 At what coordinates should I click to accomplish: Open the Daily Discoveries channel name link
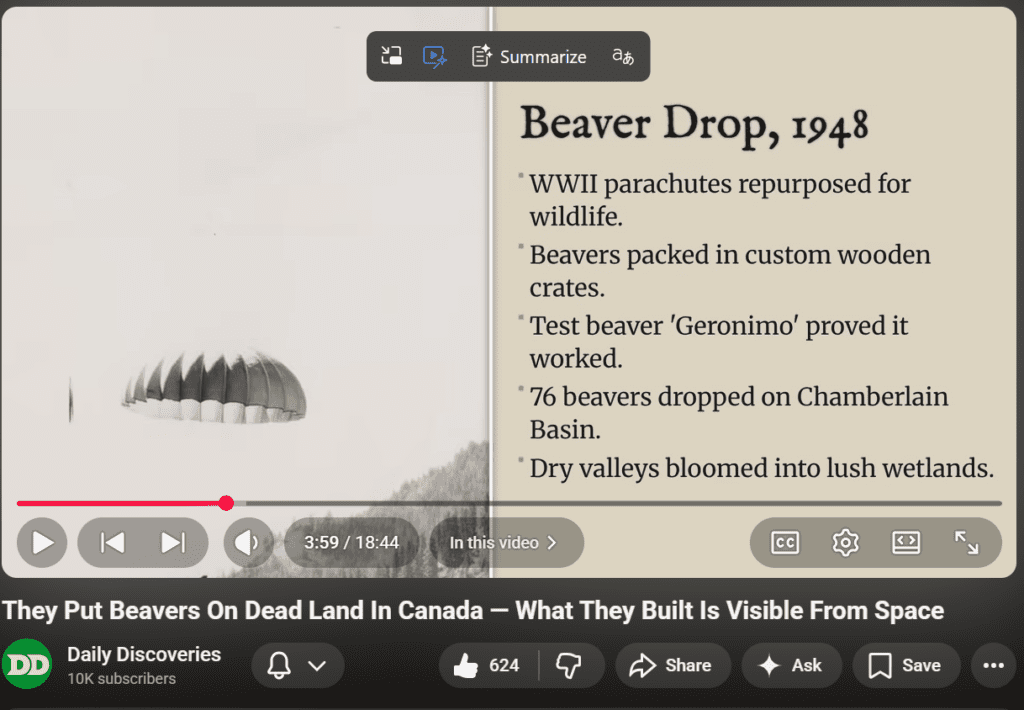(x=144, y=654)
